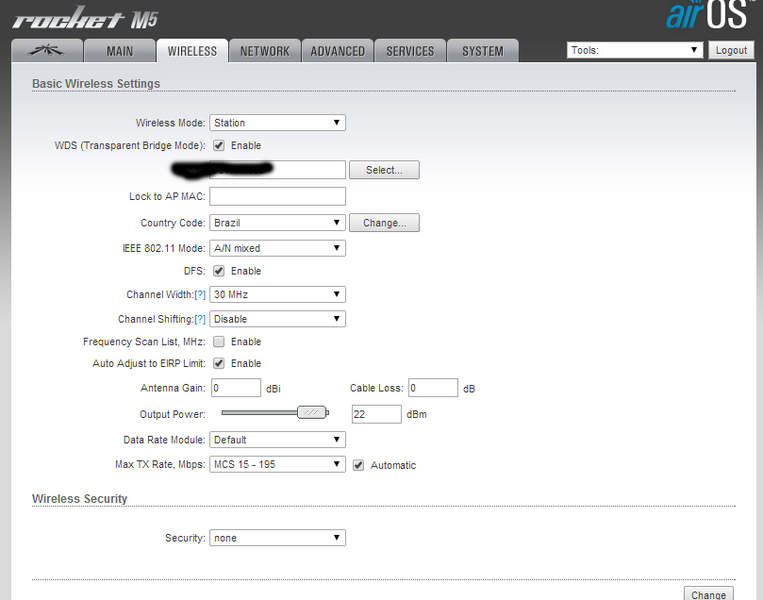Click the Rocket M5 logo
The height and width of the screenshot is (600, 763).
pyautogui.click(x=85, y=18)
